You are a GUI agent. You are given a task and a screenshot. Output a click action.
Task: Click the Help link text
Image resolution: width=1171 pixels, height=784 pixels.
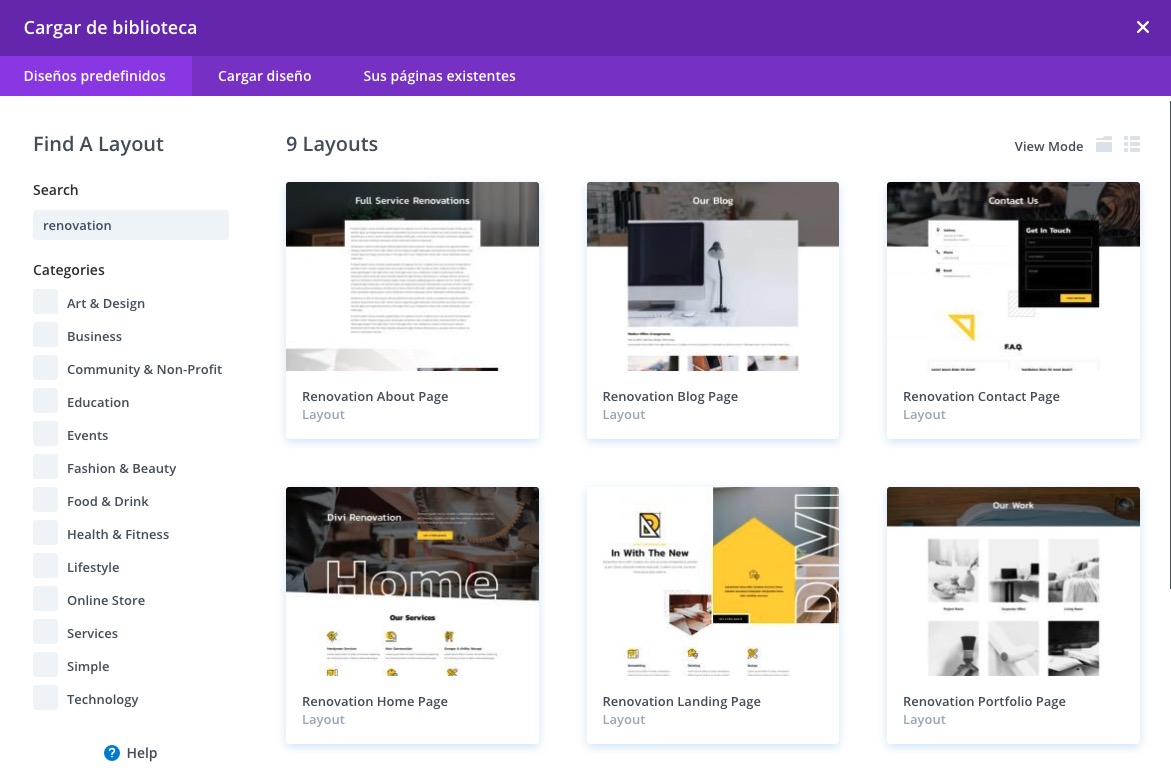[142, 753]
